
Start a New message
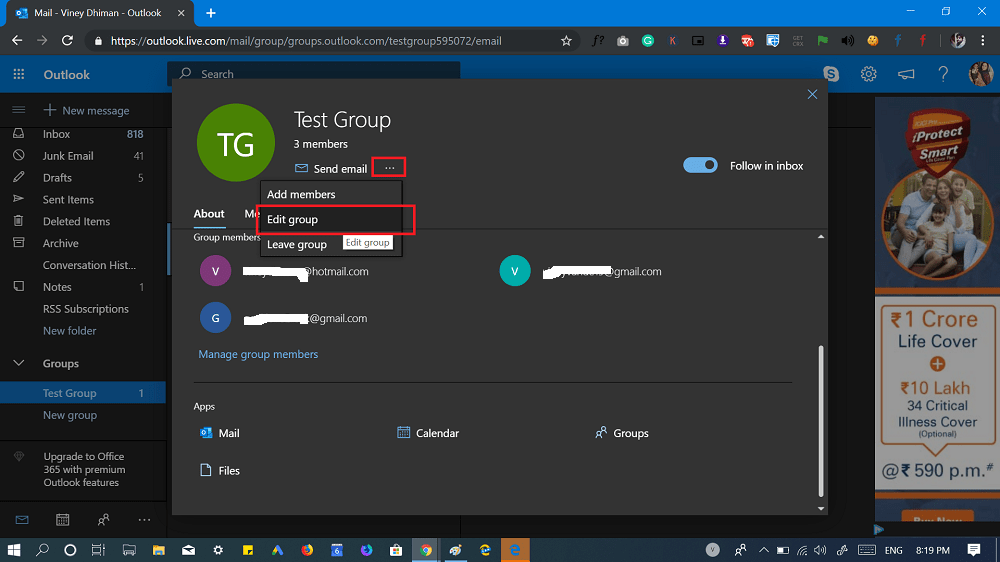coord(86,110)
